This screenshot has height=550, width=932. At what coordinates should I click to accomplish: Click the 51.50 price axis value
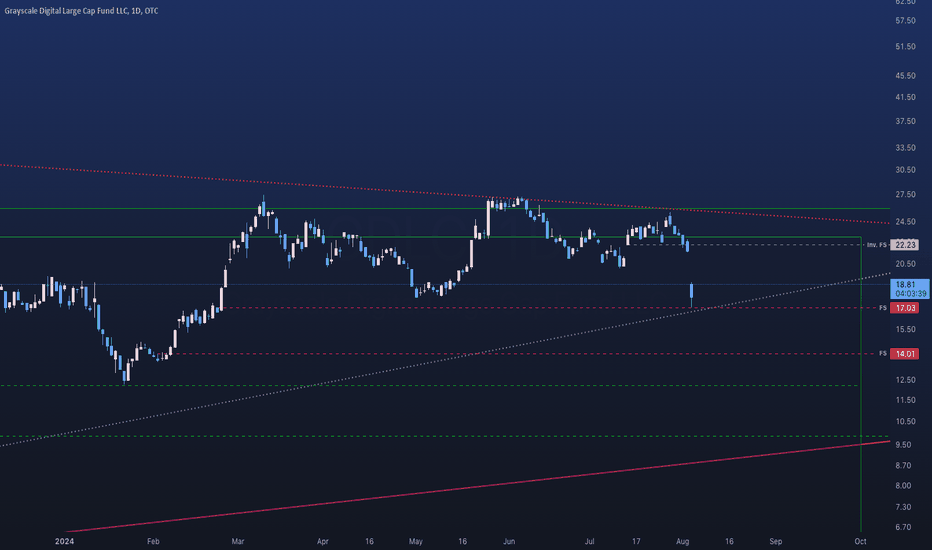[x=905, y=46]
